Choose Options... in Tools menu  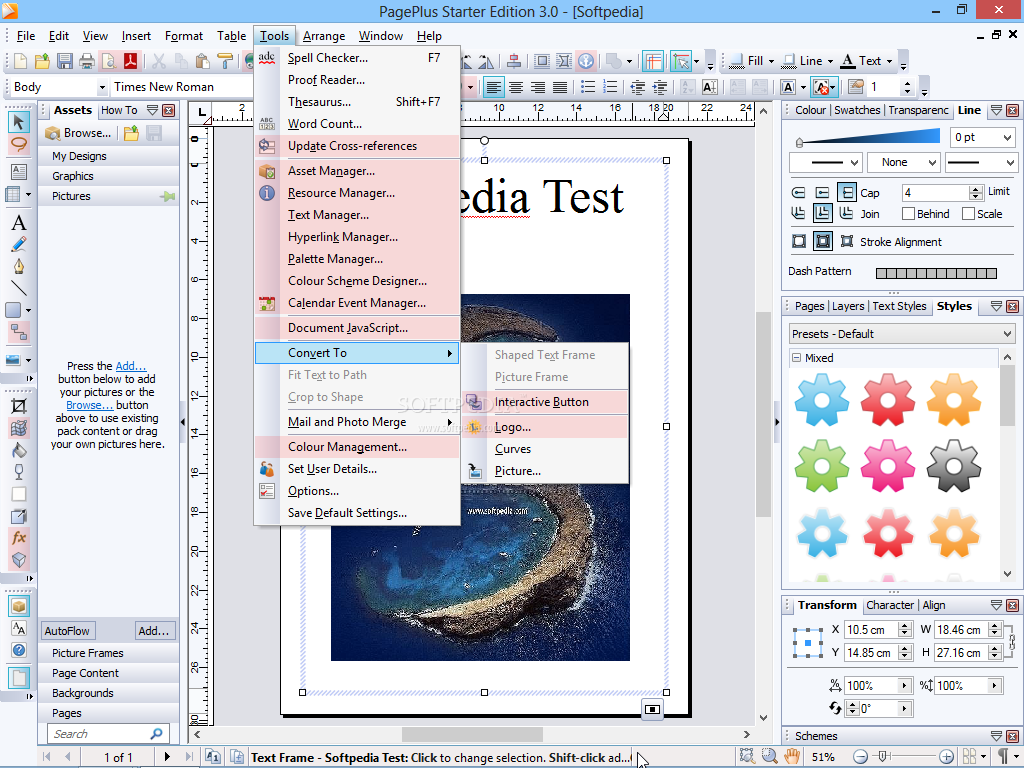tap(357, 491)
